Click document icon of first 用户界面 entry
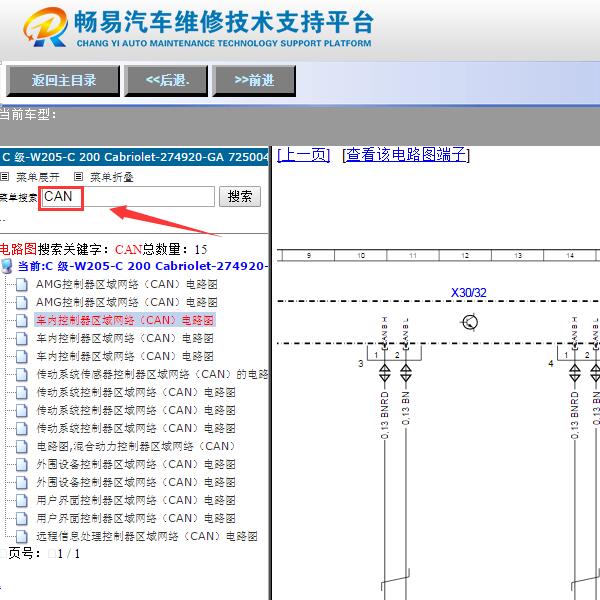The height and width of the screenshot is (600, 600). pyautogui.click(x=21, y=501)
